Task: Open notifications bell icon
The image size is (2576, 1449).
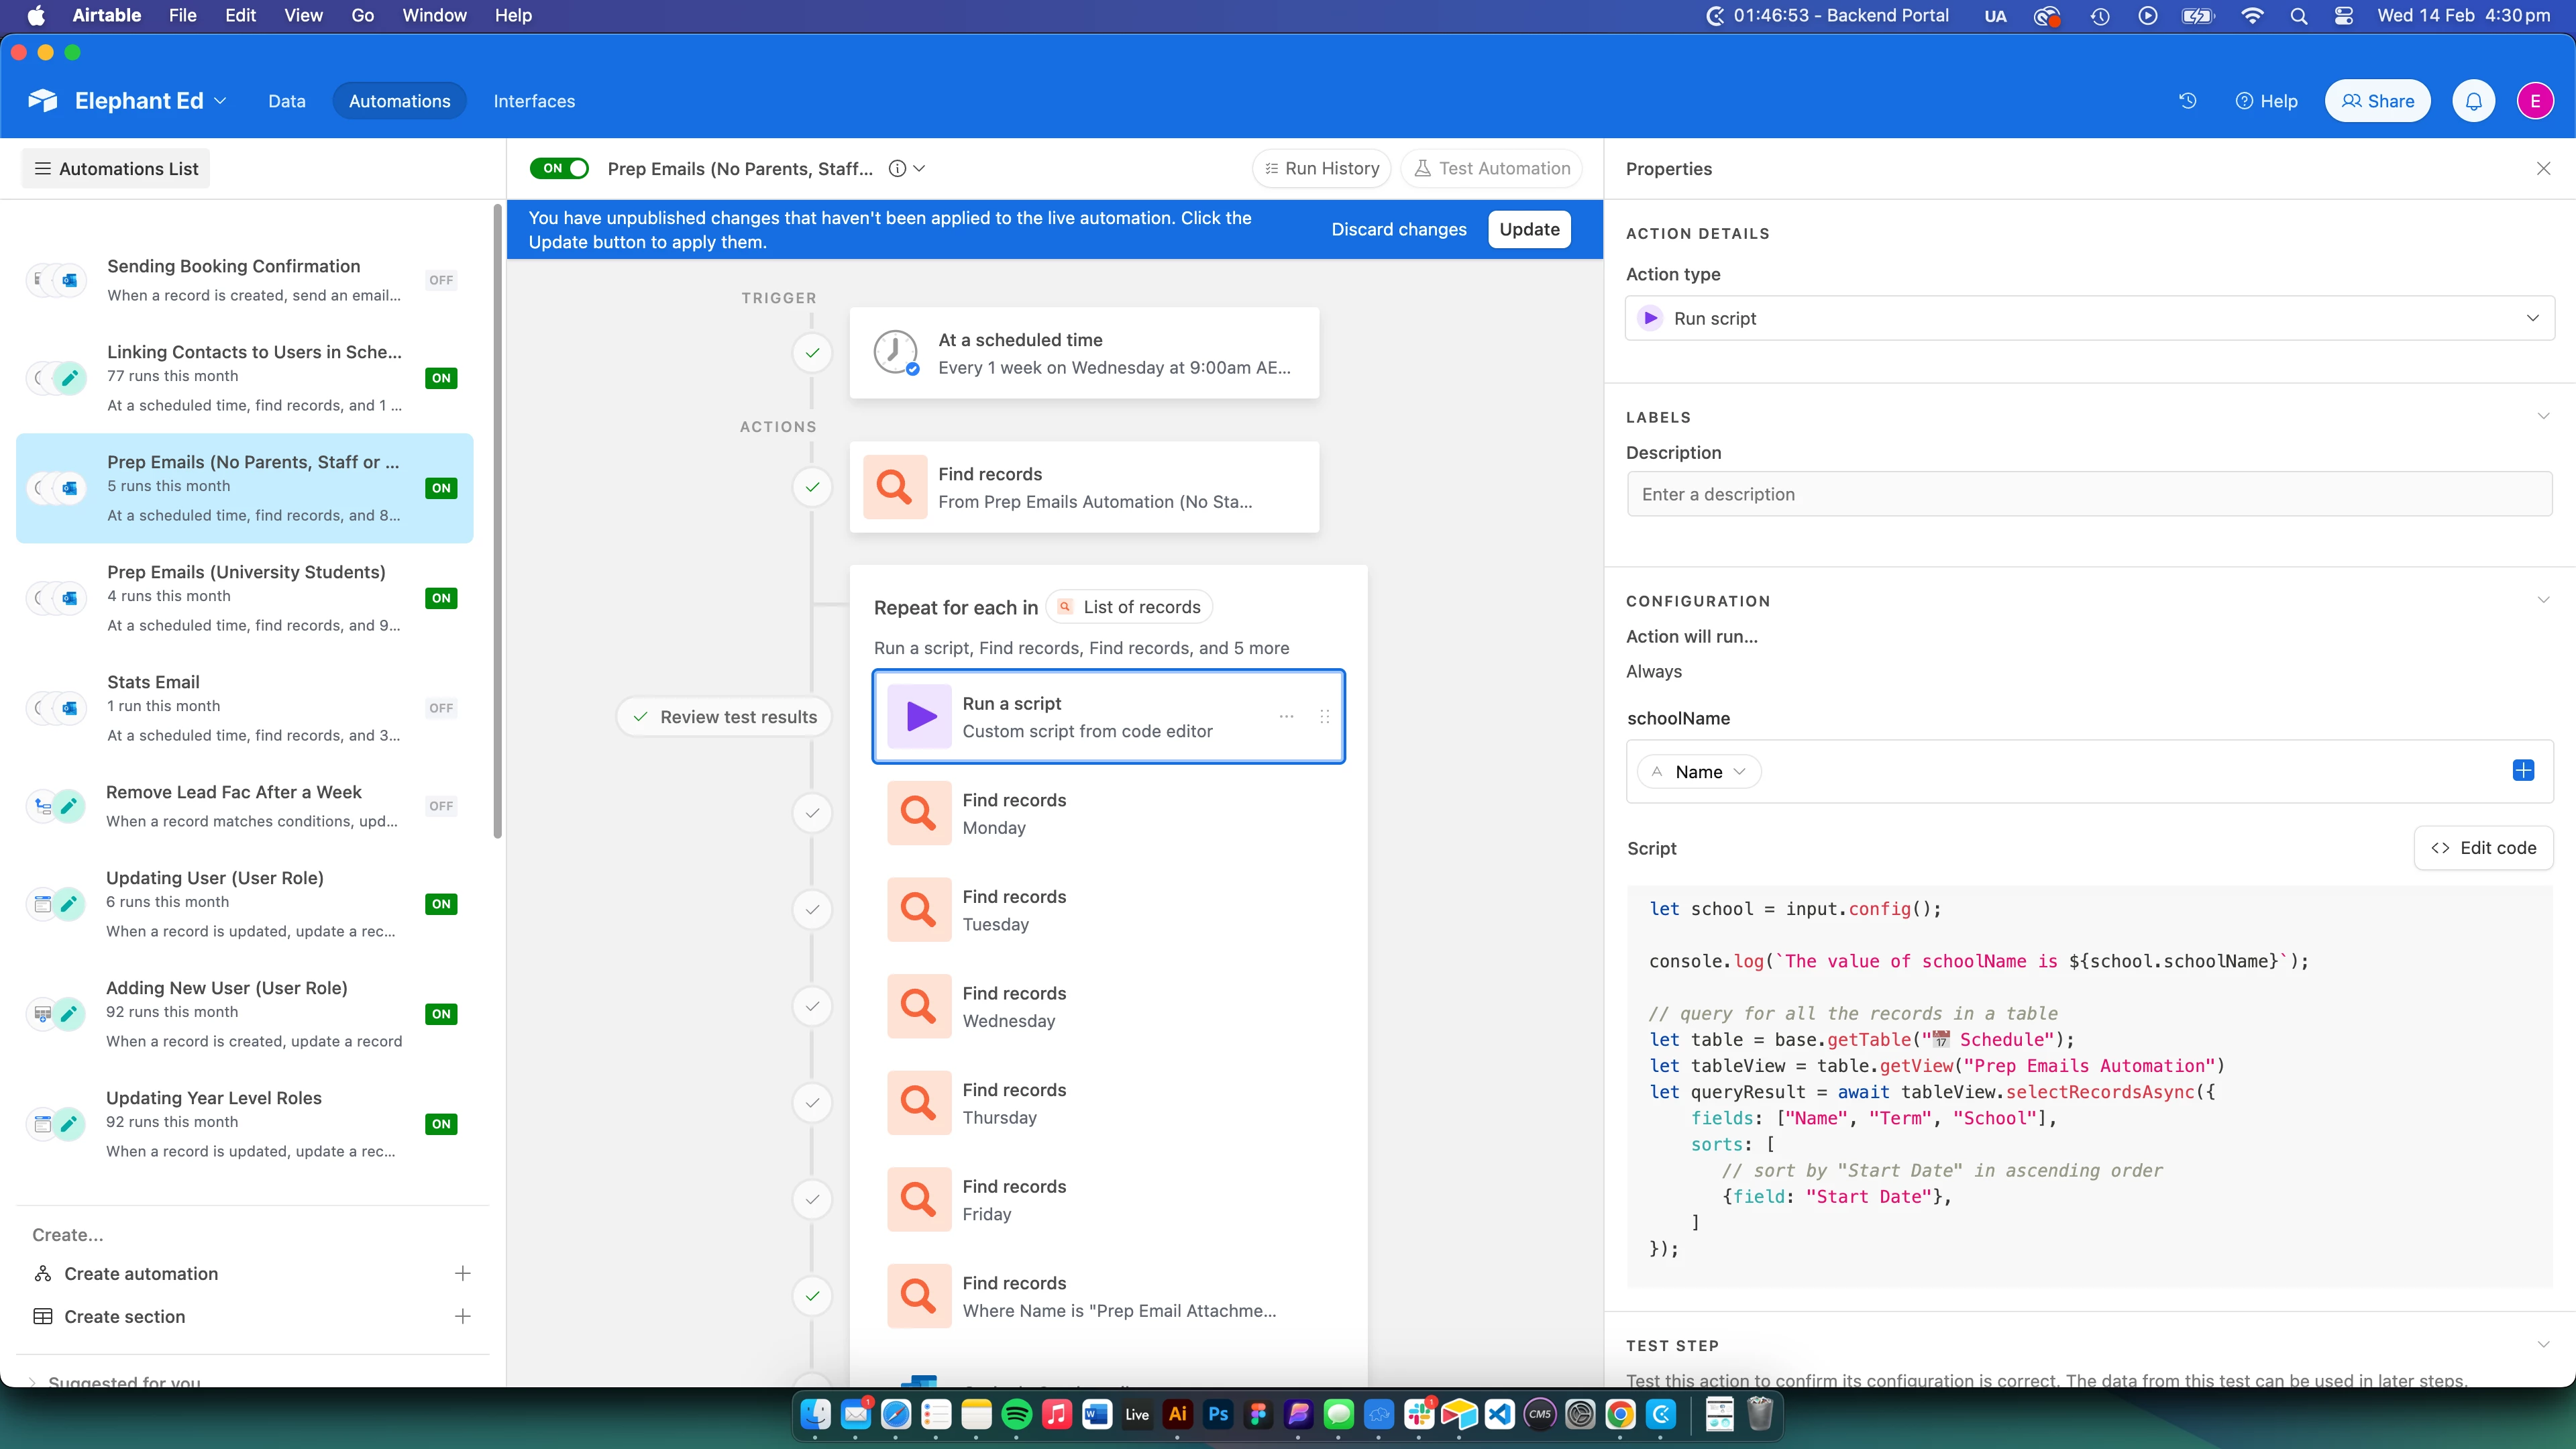Action: pyautogui.click(x=2473, y=101)
